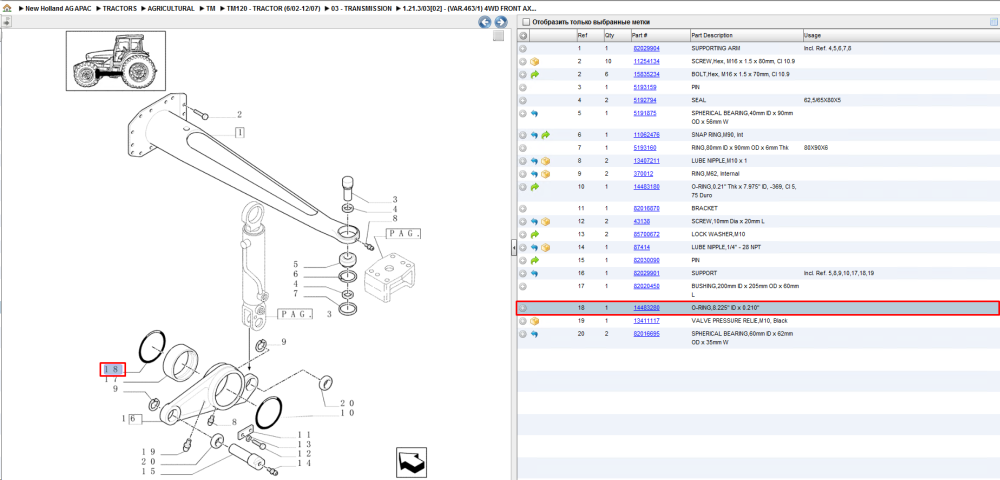Open TRACTORS breadcrumb level
The image size is (1000, 480).
(x=120, y=9)
